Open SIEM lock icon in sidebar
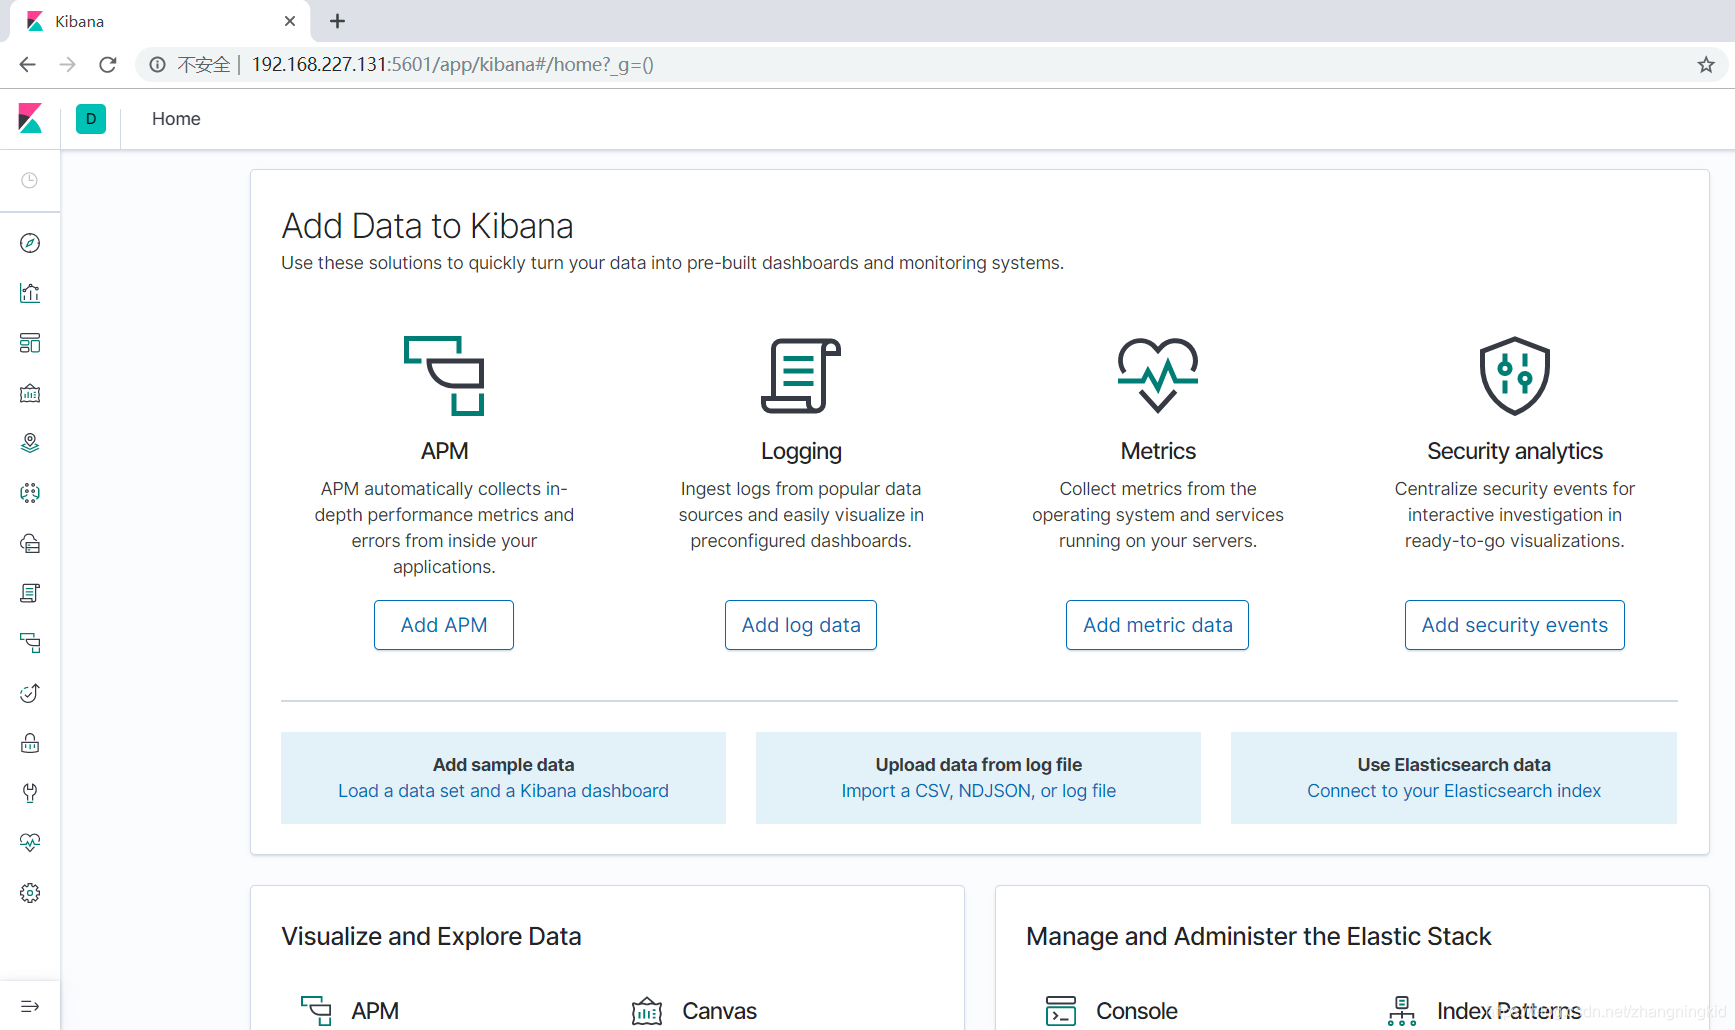This screenshot has height=1030, width=1735. tap(30, 743)
